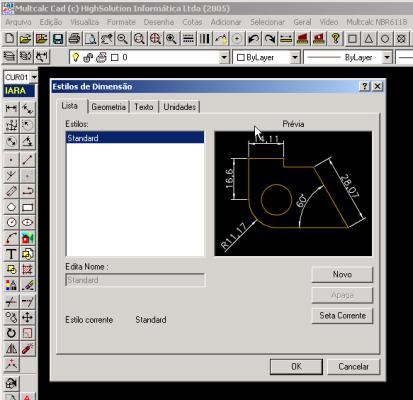This screenshot has height=400, width=413.
Task: Select the hatch pattern tool
Action: click(27, 269)
